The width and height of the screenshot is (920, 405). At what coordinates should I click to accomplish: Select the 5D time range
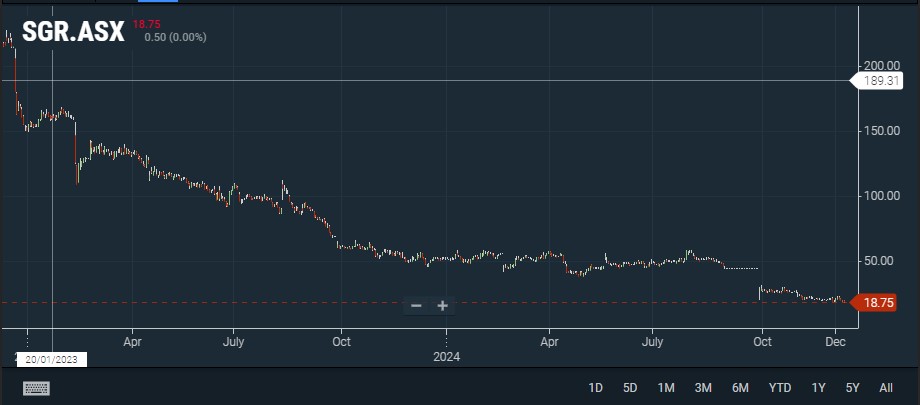pyautogui.click(x=630, y=388)
